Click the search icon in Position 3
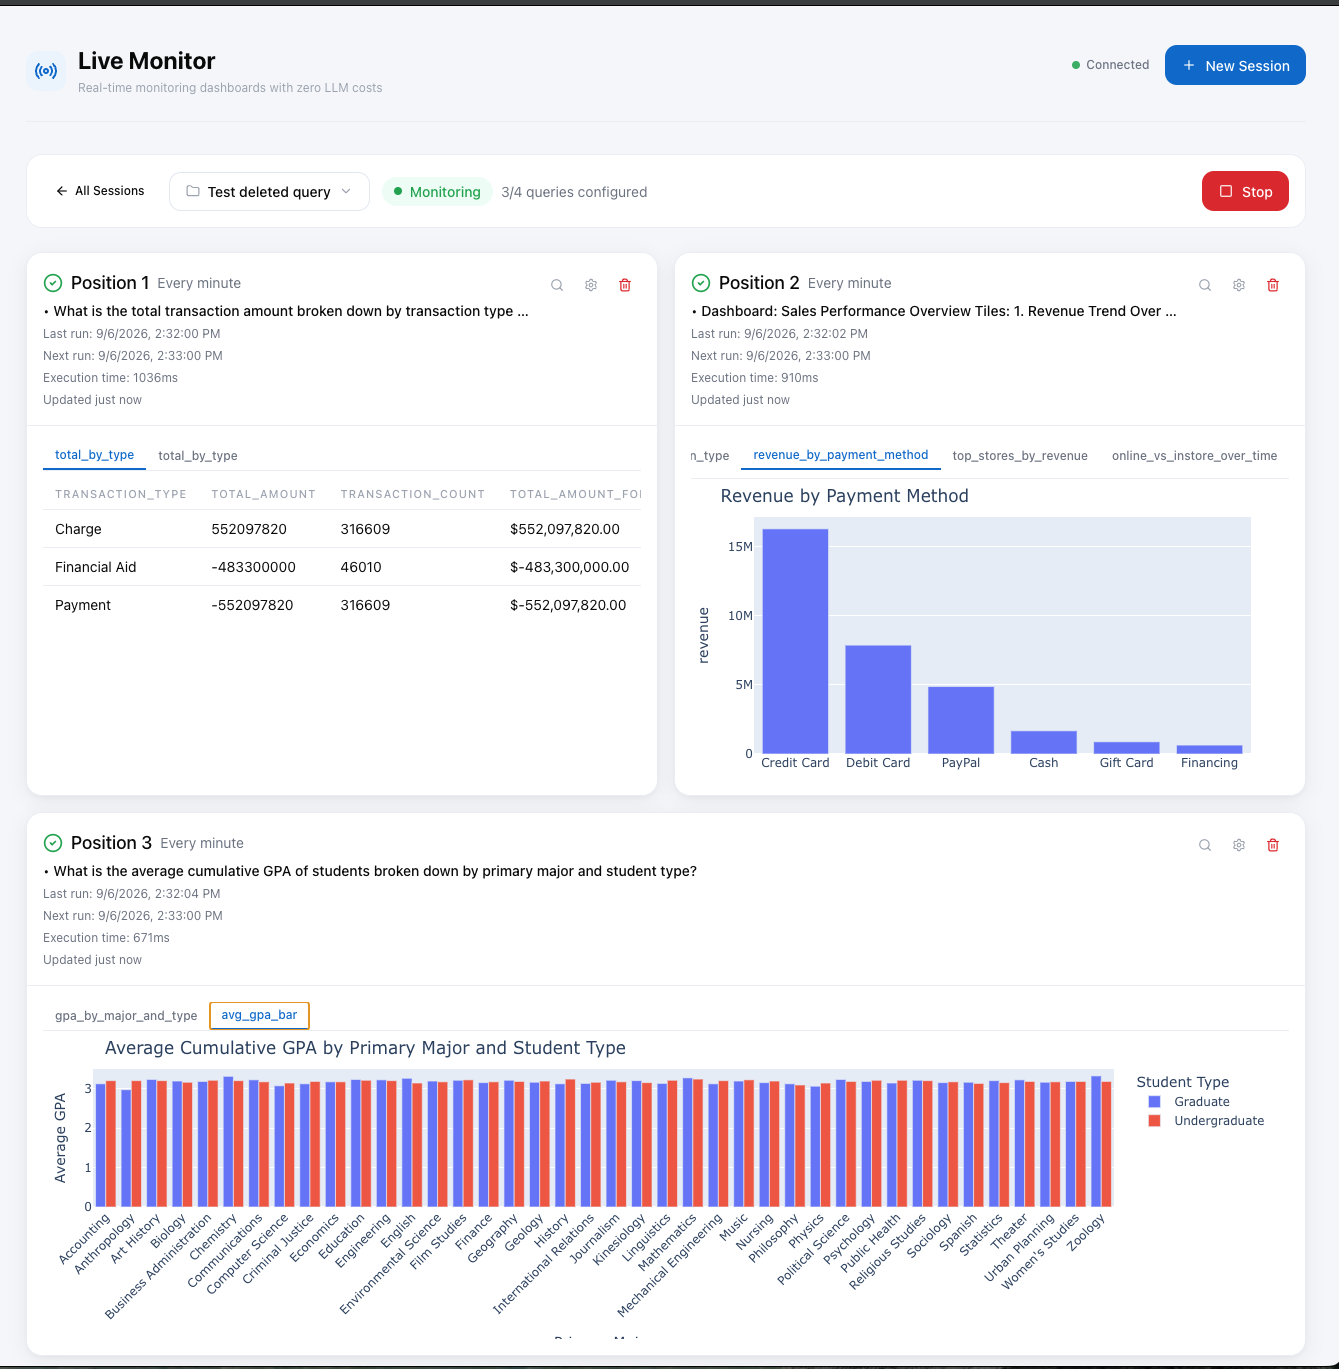Screen dimensions: 1339x1369 click(x=1205, y=845)
